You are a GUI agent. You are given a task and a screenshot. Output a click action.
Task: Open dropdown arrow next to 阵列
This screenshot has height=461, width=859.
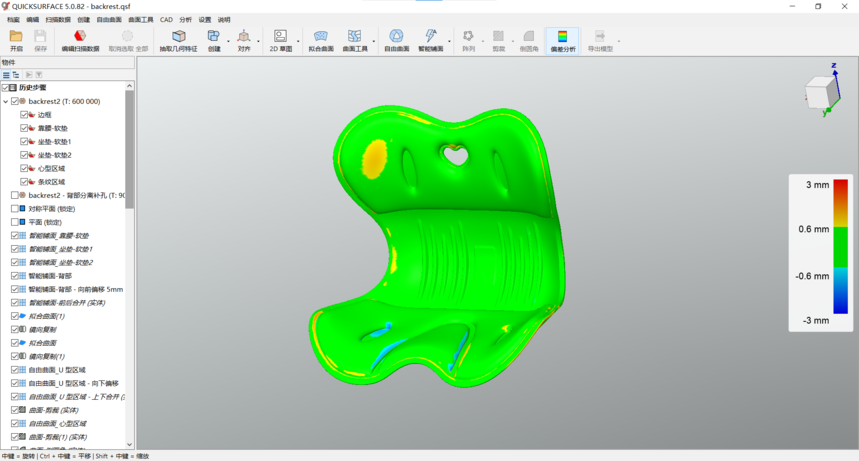[483, 41]
